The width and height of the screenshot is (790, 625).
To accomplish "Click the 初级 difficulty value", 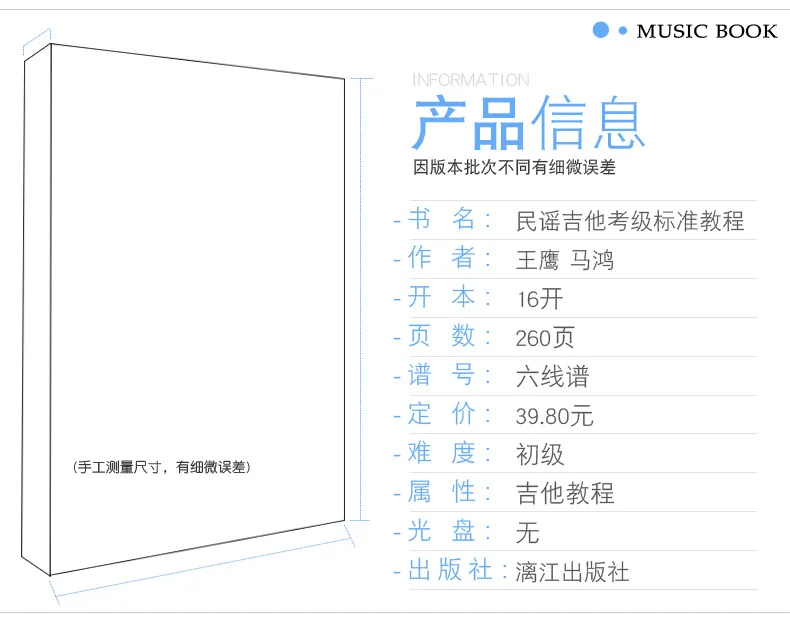I will click(540, 455).
